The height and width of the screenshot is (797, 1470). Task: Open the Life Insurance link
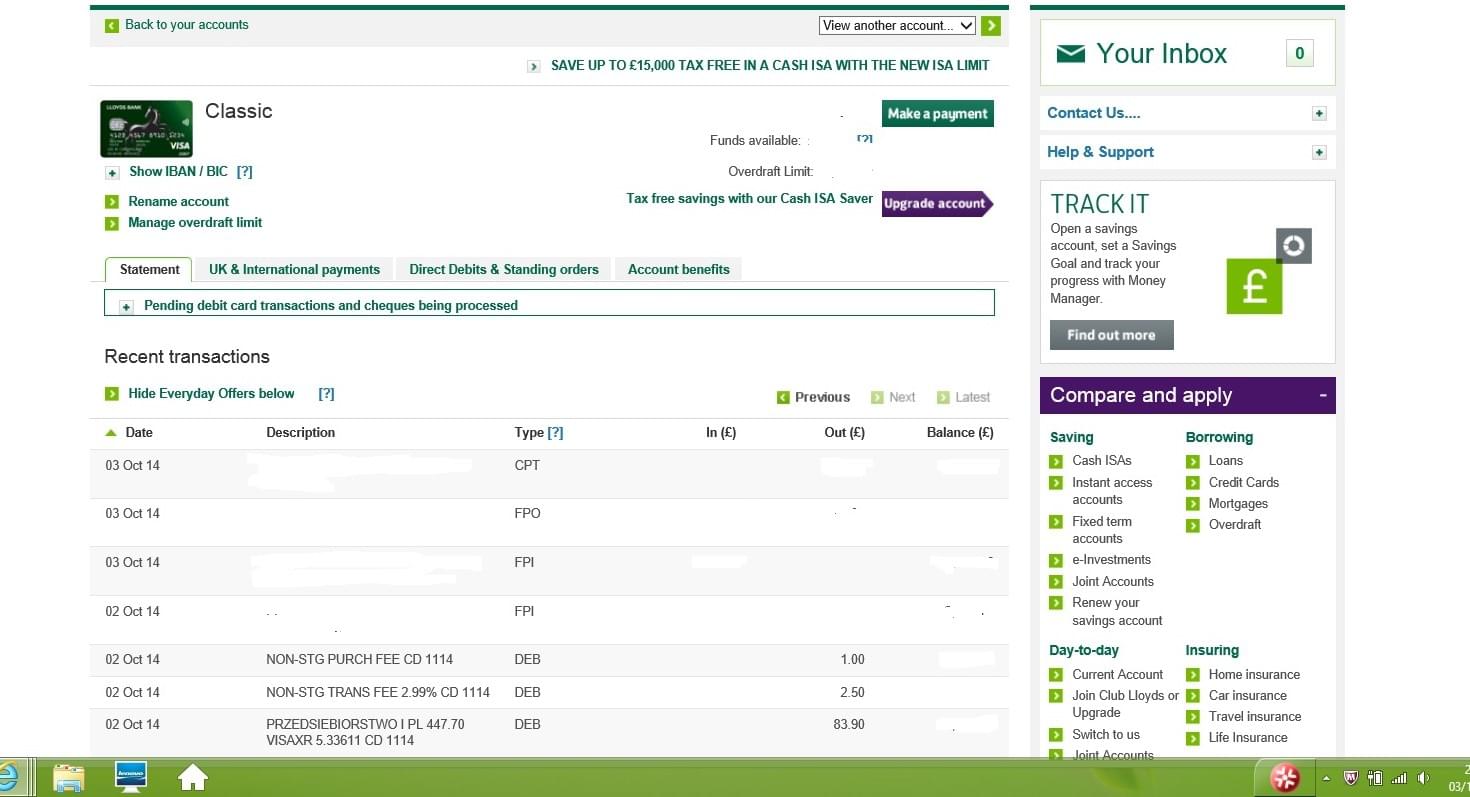pos(1248,737)
